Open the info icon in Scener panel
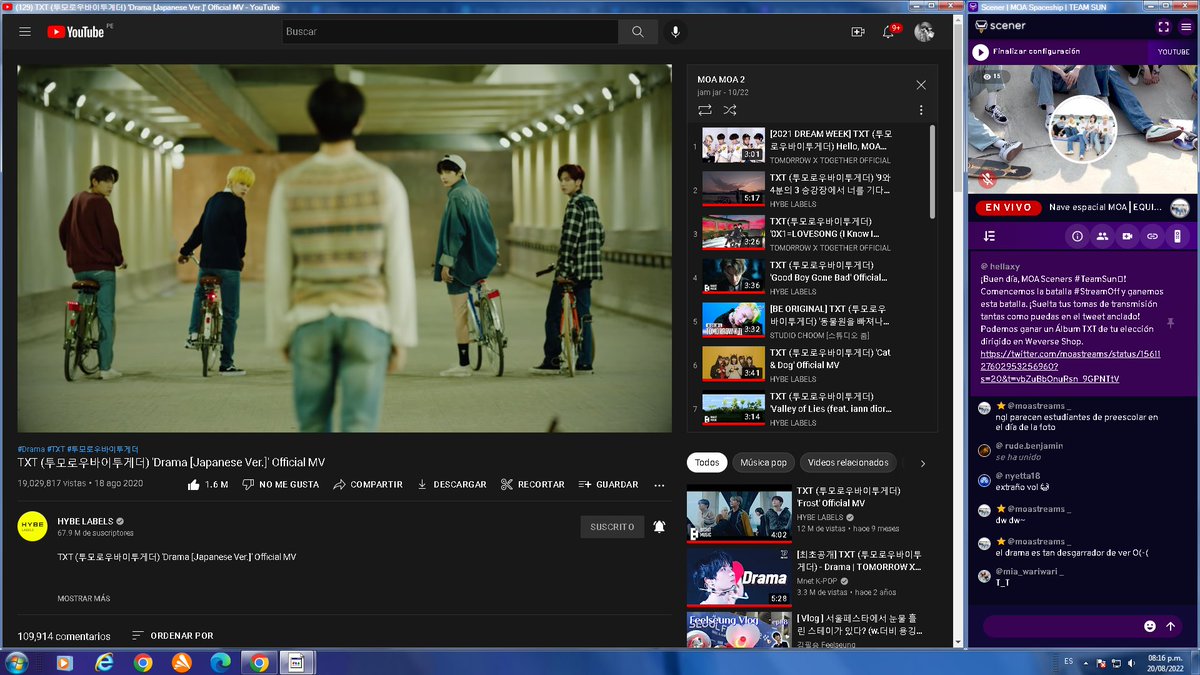1200x675 pixels. pos(1076,234)
